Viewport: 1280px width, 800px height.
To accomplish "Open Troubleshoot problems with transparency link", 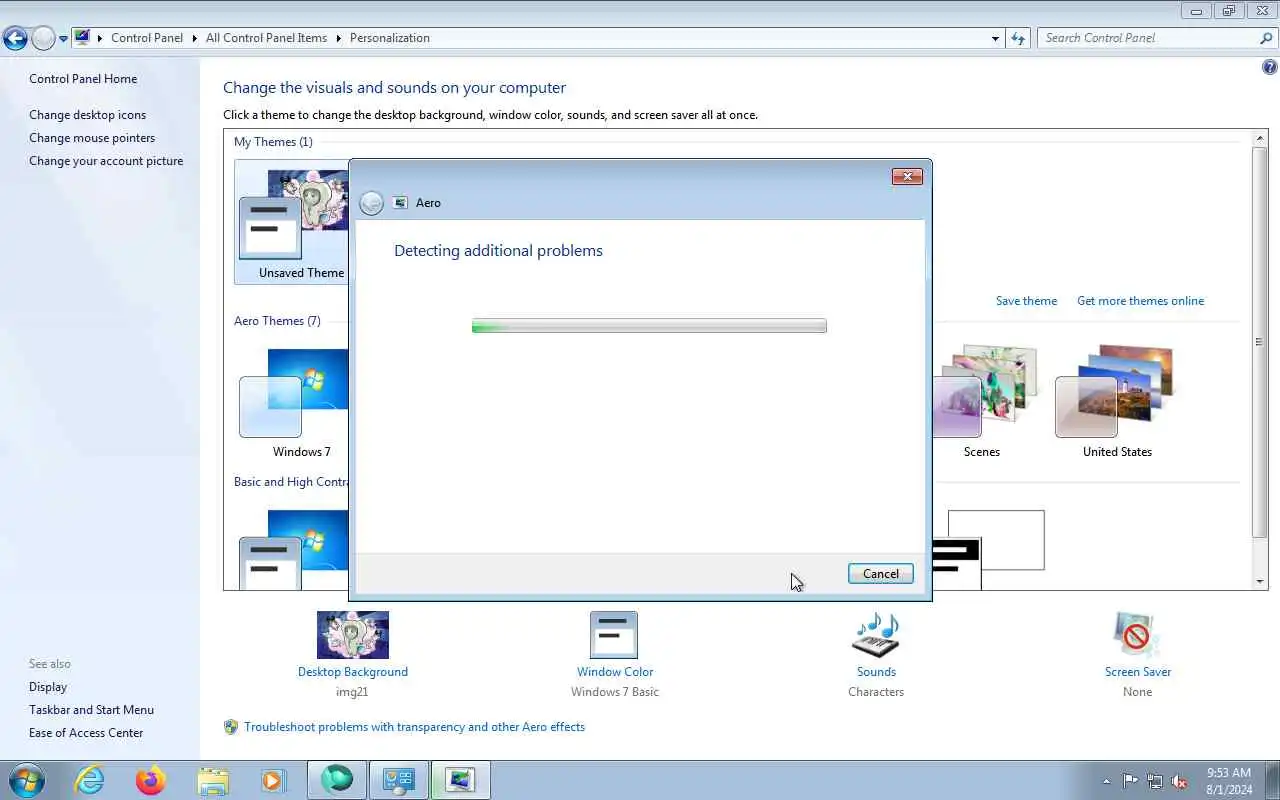I will (414, 727).
